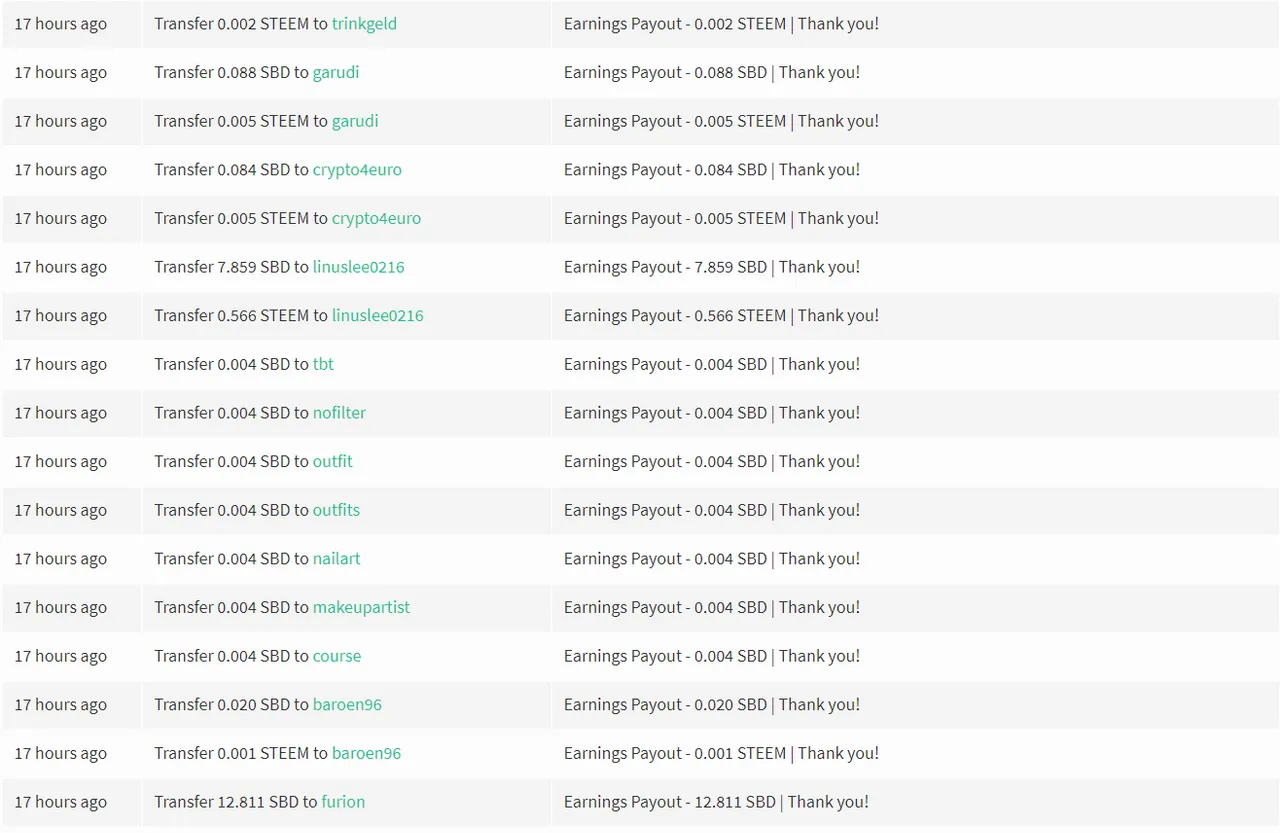Visit linuslee0216 link in the 7.859 SBD row

358,267
